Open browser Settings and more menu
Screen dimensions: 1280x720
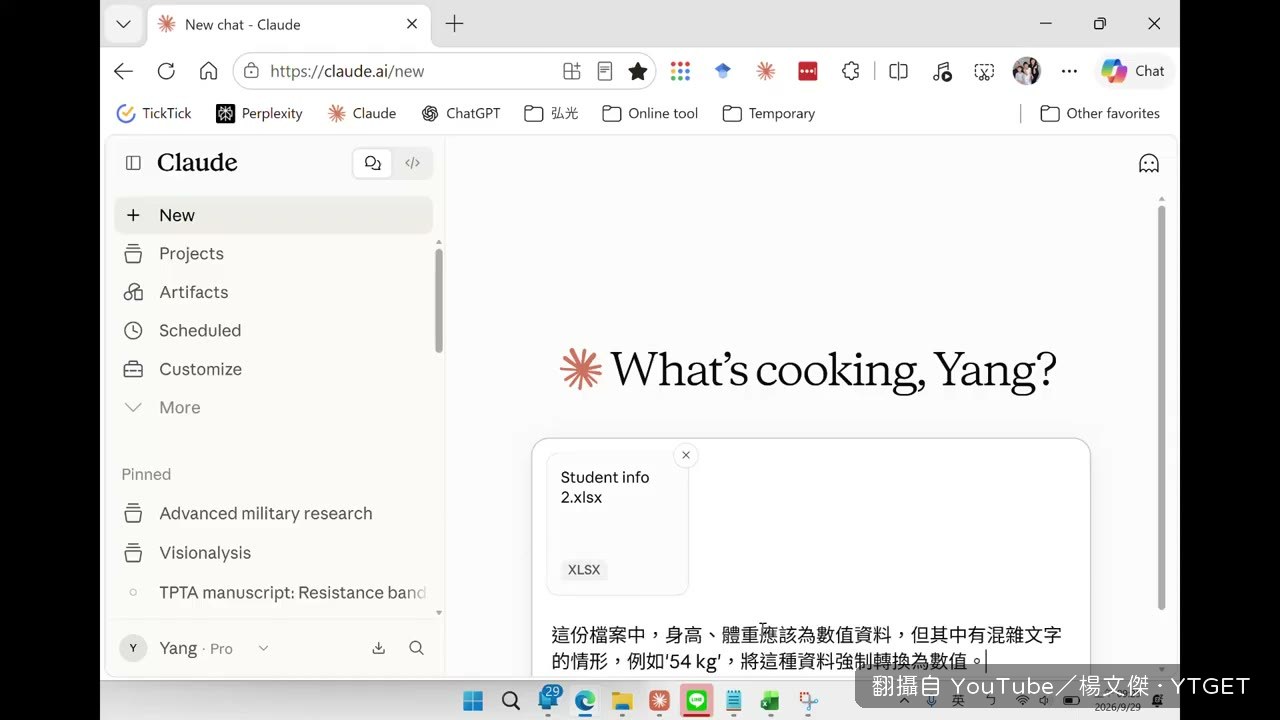(x=1069, y=71)
